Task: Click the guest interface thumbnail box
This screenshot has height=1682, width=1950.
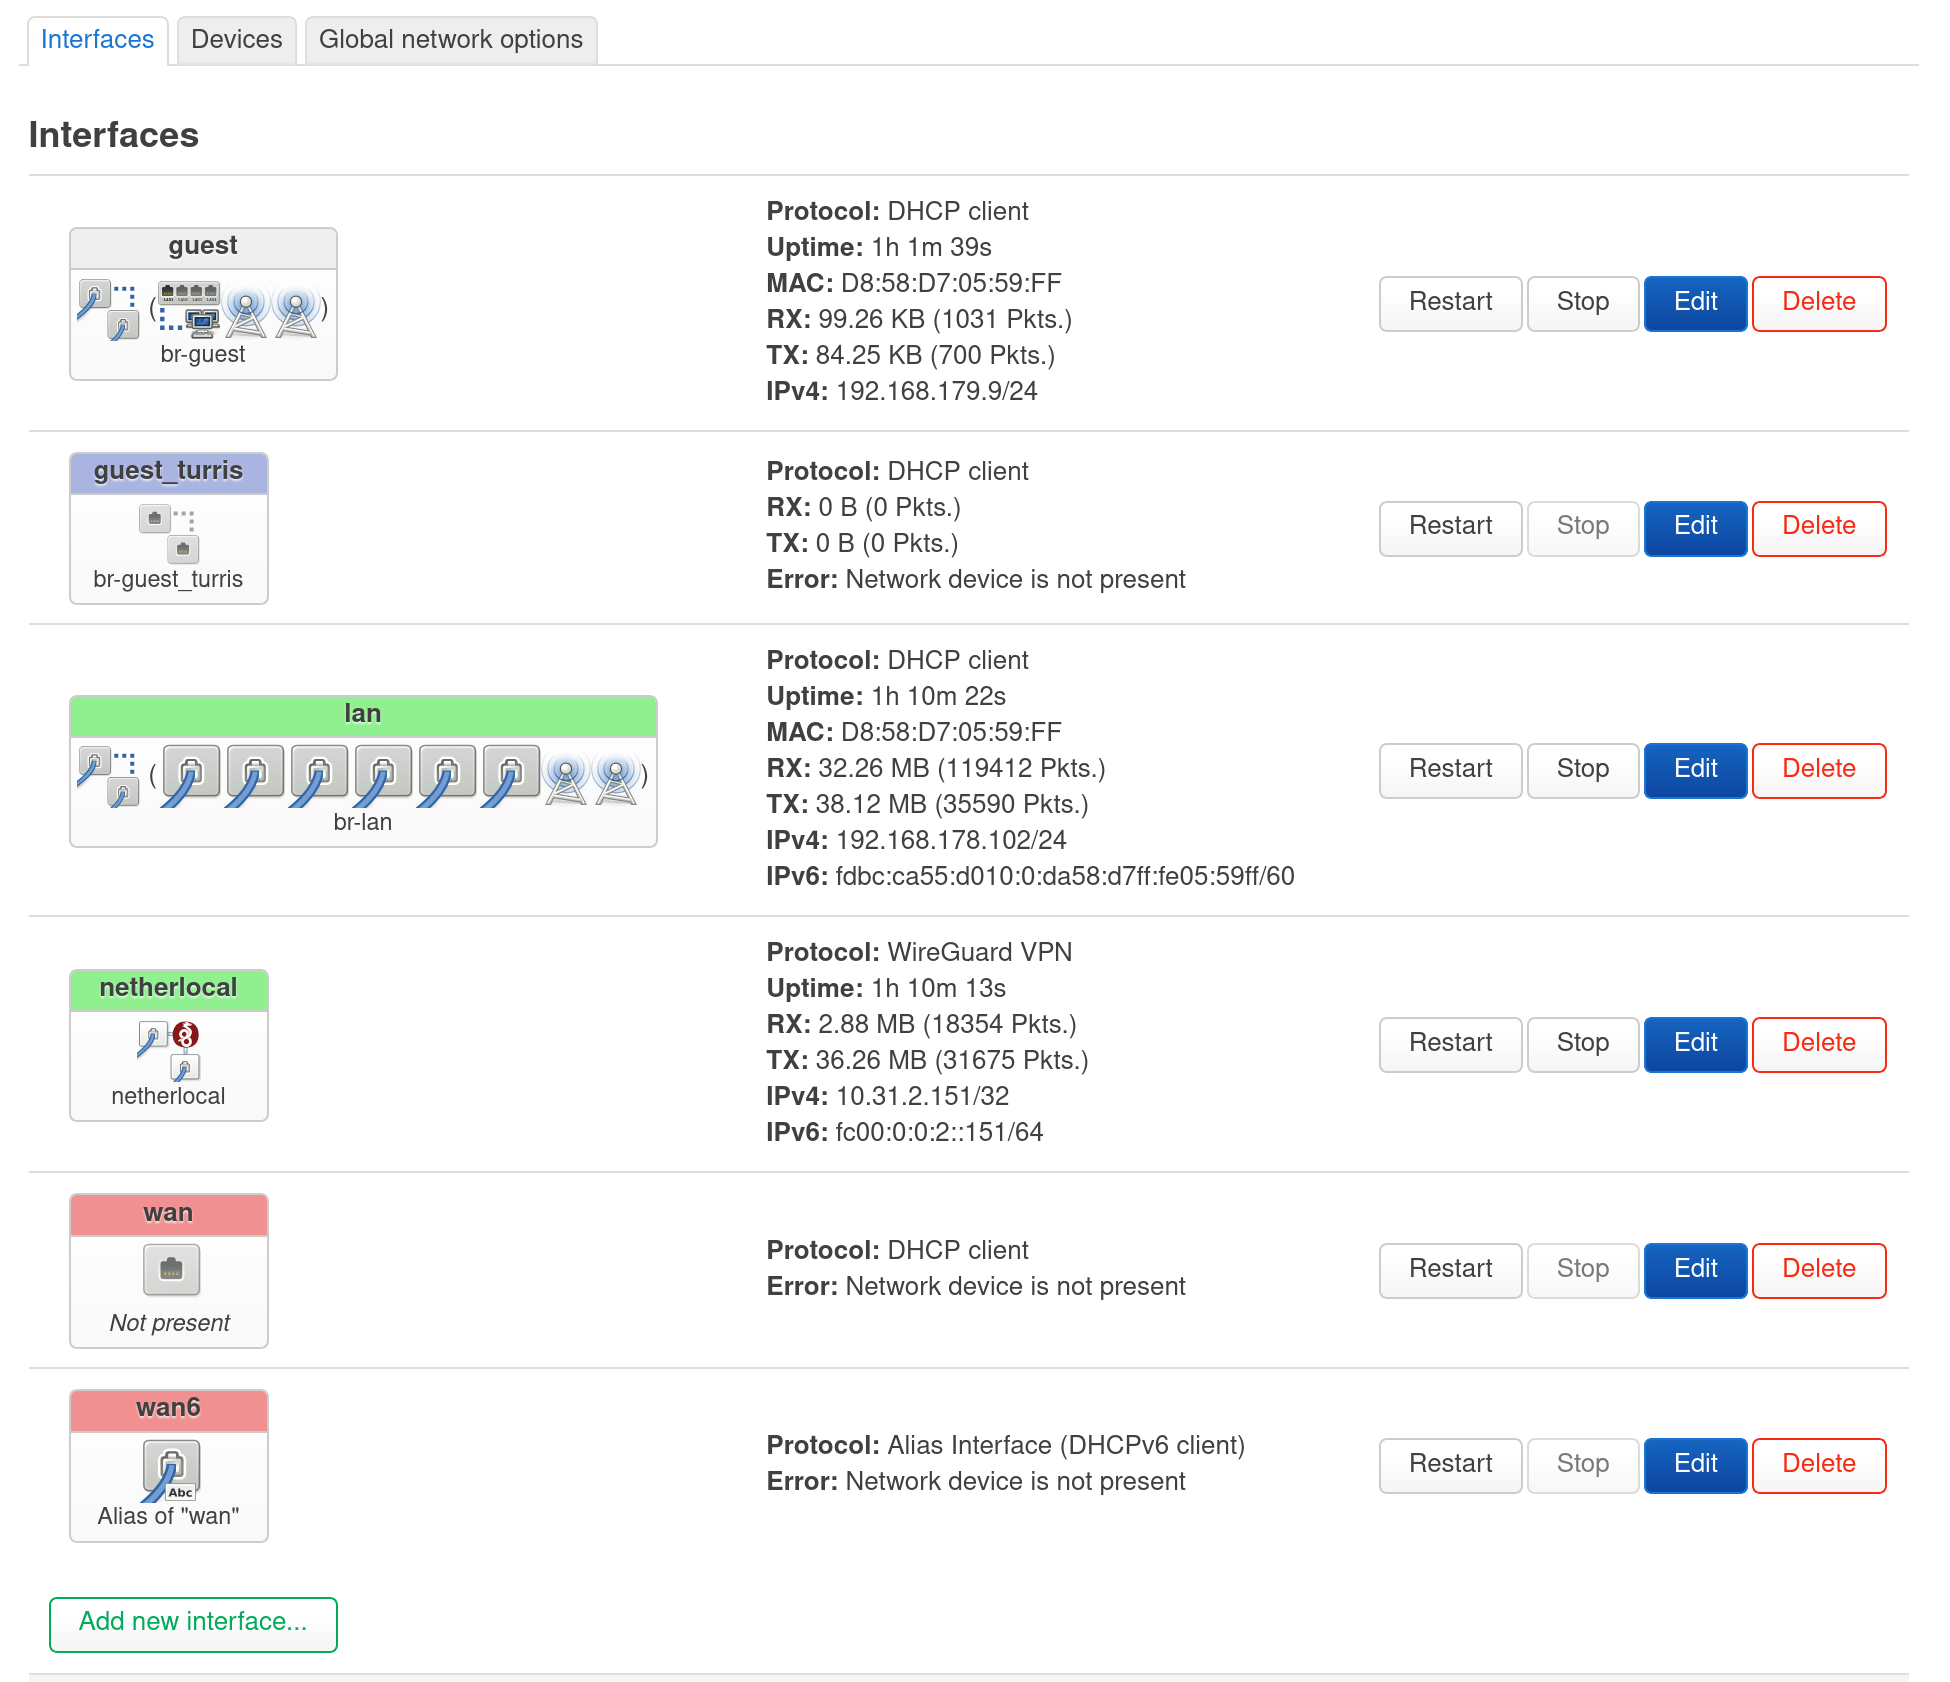Action: click(203, 303)
